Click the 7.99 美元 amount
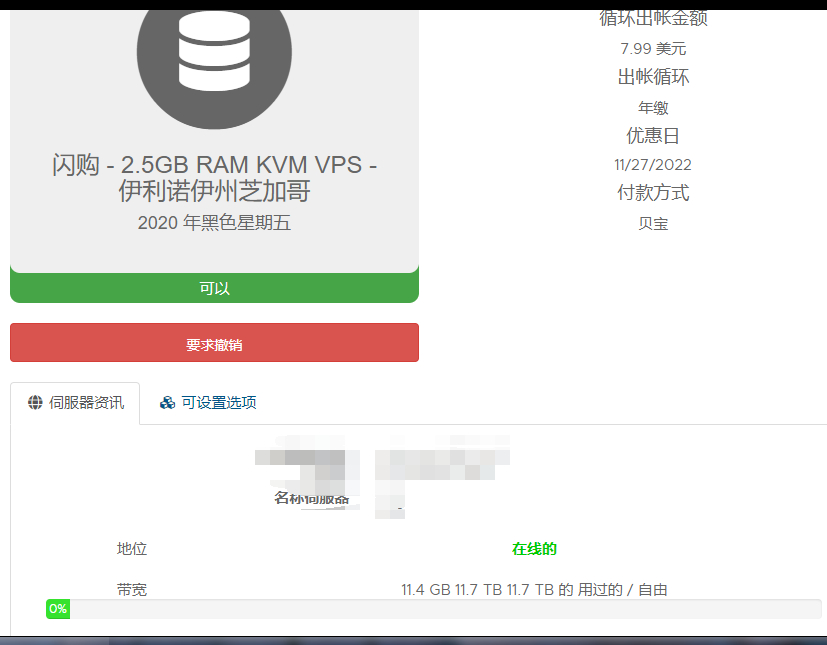Screen dimensions: 827x645 (x=653, y=49)
